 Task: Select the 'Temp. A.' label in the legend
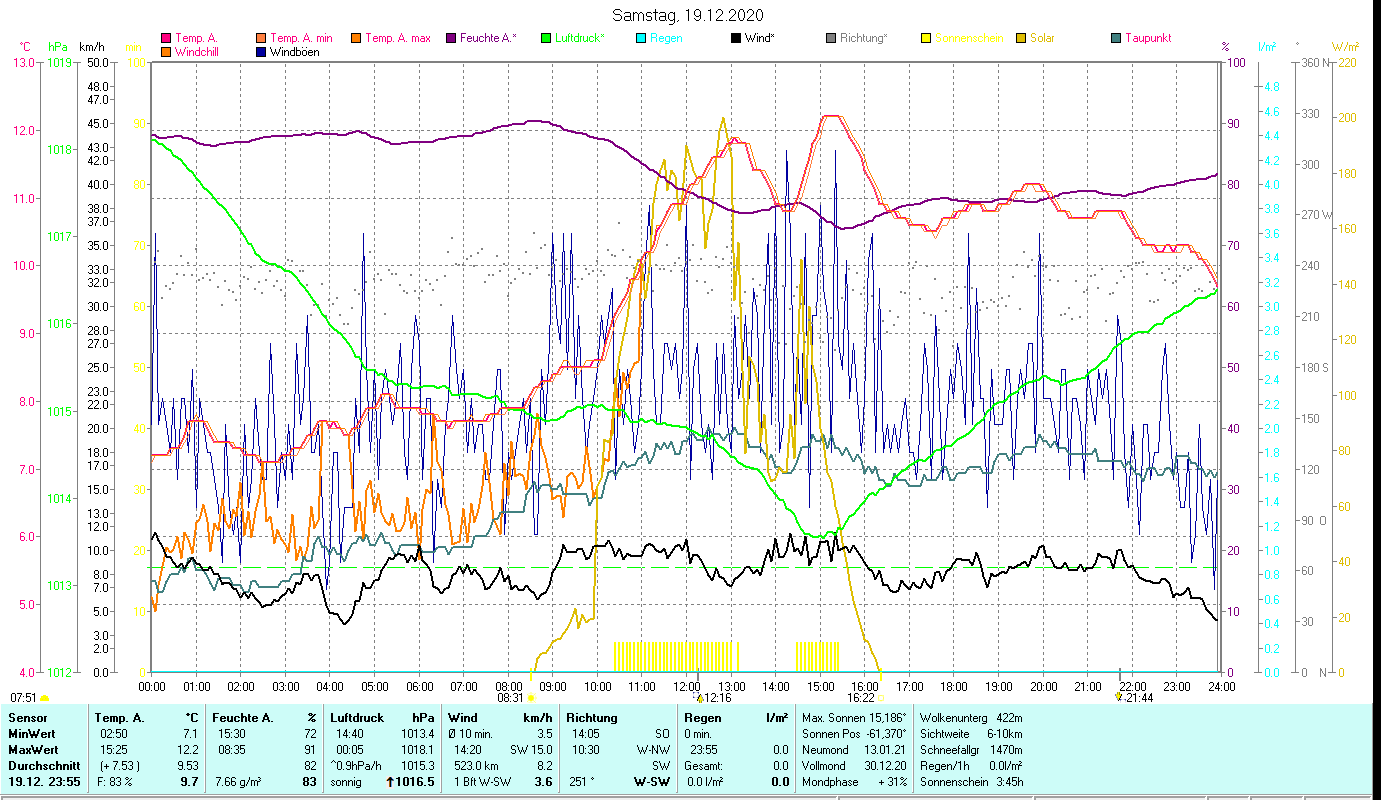click(x=196, y=39)
